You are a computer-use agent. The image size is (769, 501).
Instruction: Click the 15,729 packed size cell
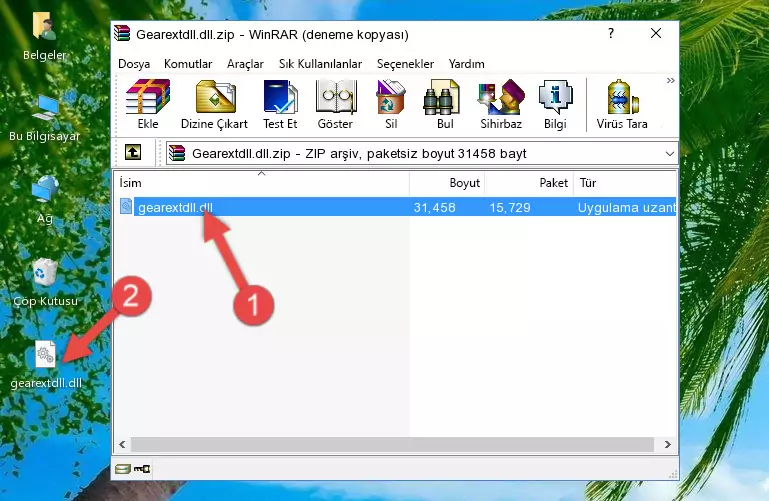tap(510, 207)
